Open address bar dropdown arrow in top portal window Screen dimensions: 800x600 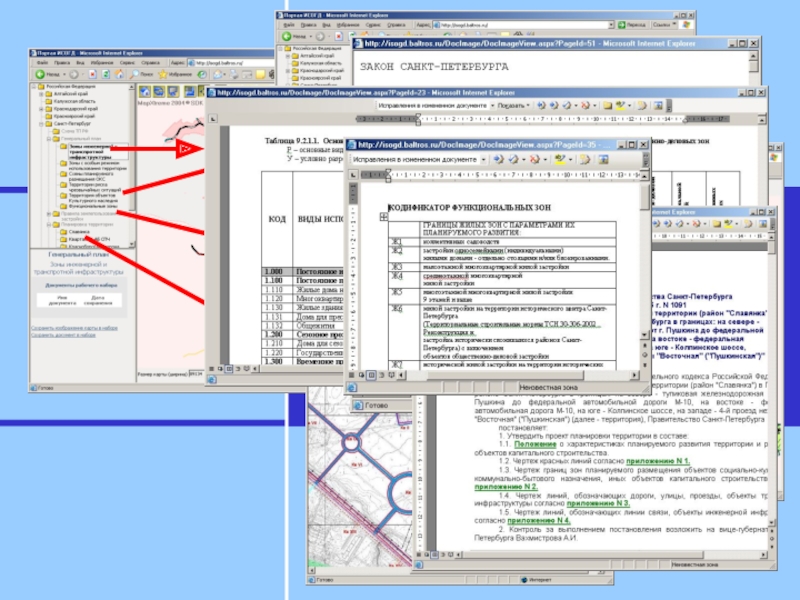coord(611,24)
